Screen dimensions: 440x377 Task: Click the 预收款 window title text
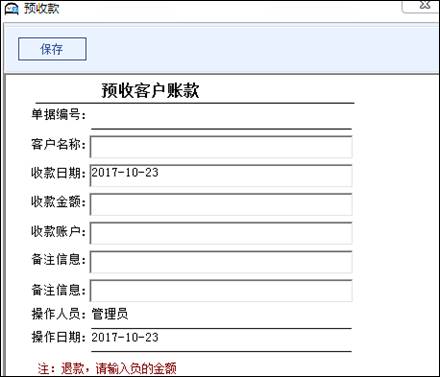click(41, 9)
